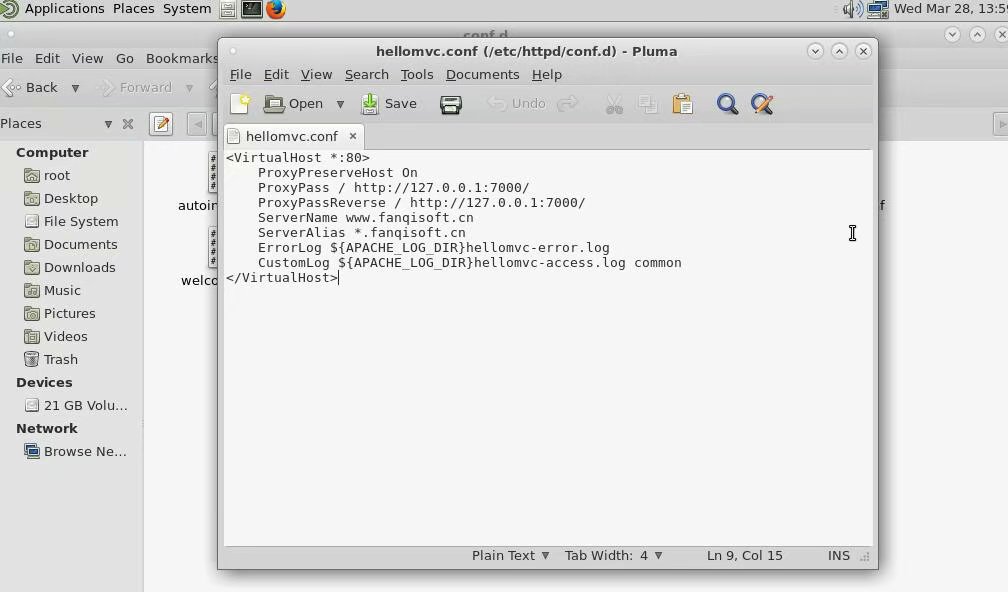Open file manager launcher in panel

tap(228, 9)
